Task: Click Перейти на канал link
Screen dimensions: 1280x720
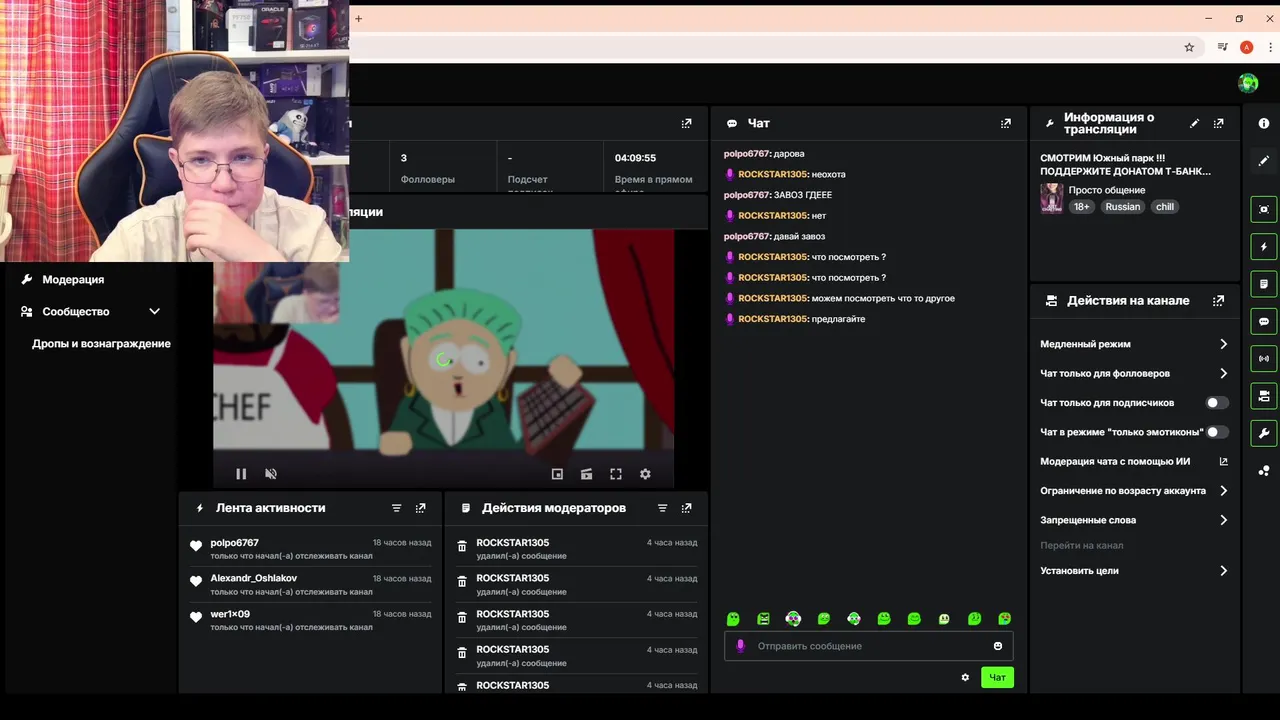Action: pos(1082,546)
